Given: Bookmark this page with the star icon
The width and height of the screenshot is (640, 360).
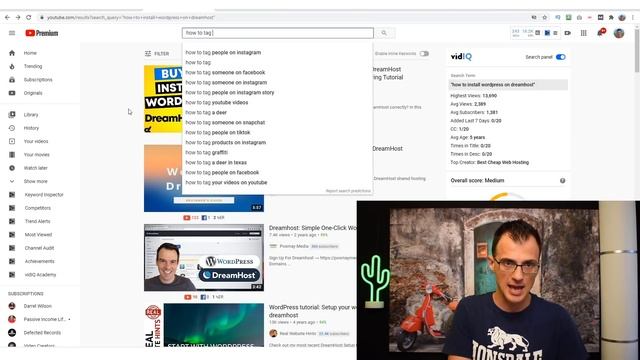Looking at the screenshot, I should [544, 18].
